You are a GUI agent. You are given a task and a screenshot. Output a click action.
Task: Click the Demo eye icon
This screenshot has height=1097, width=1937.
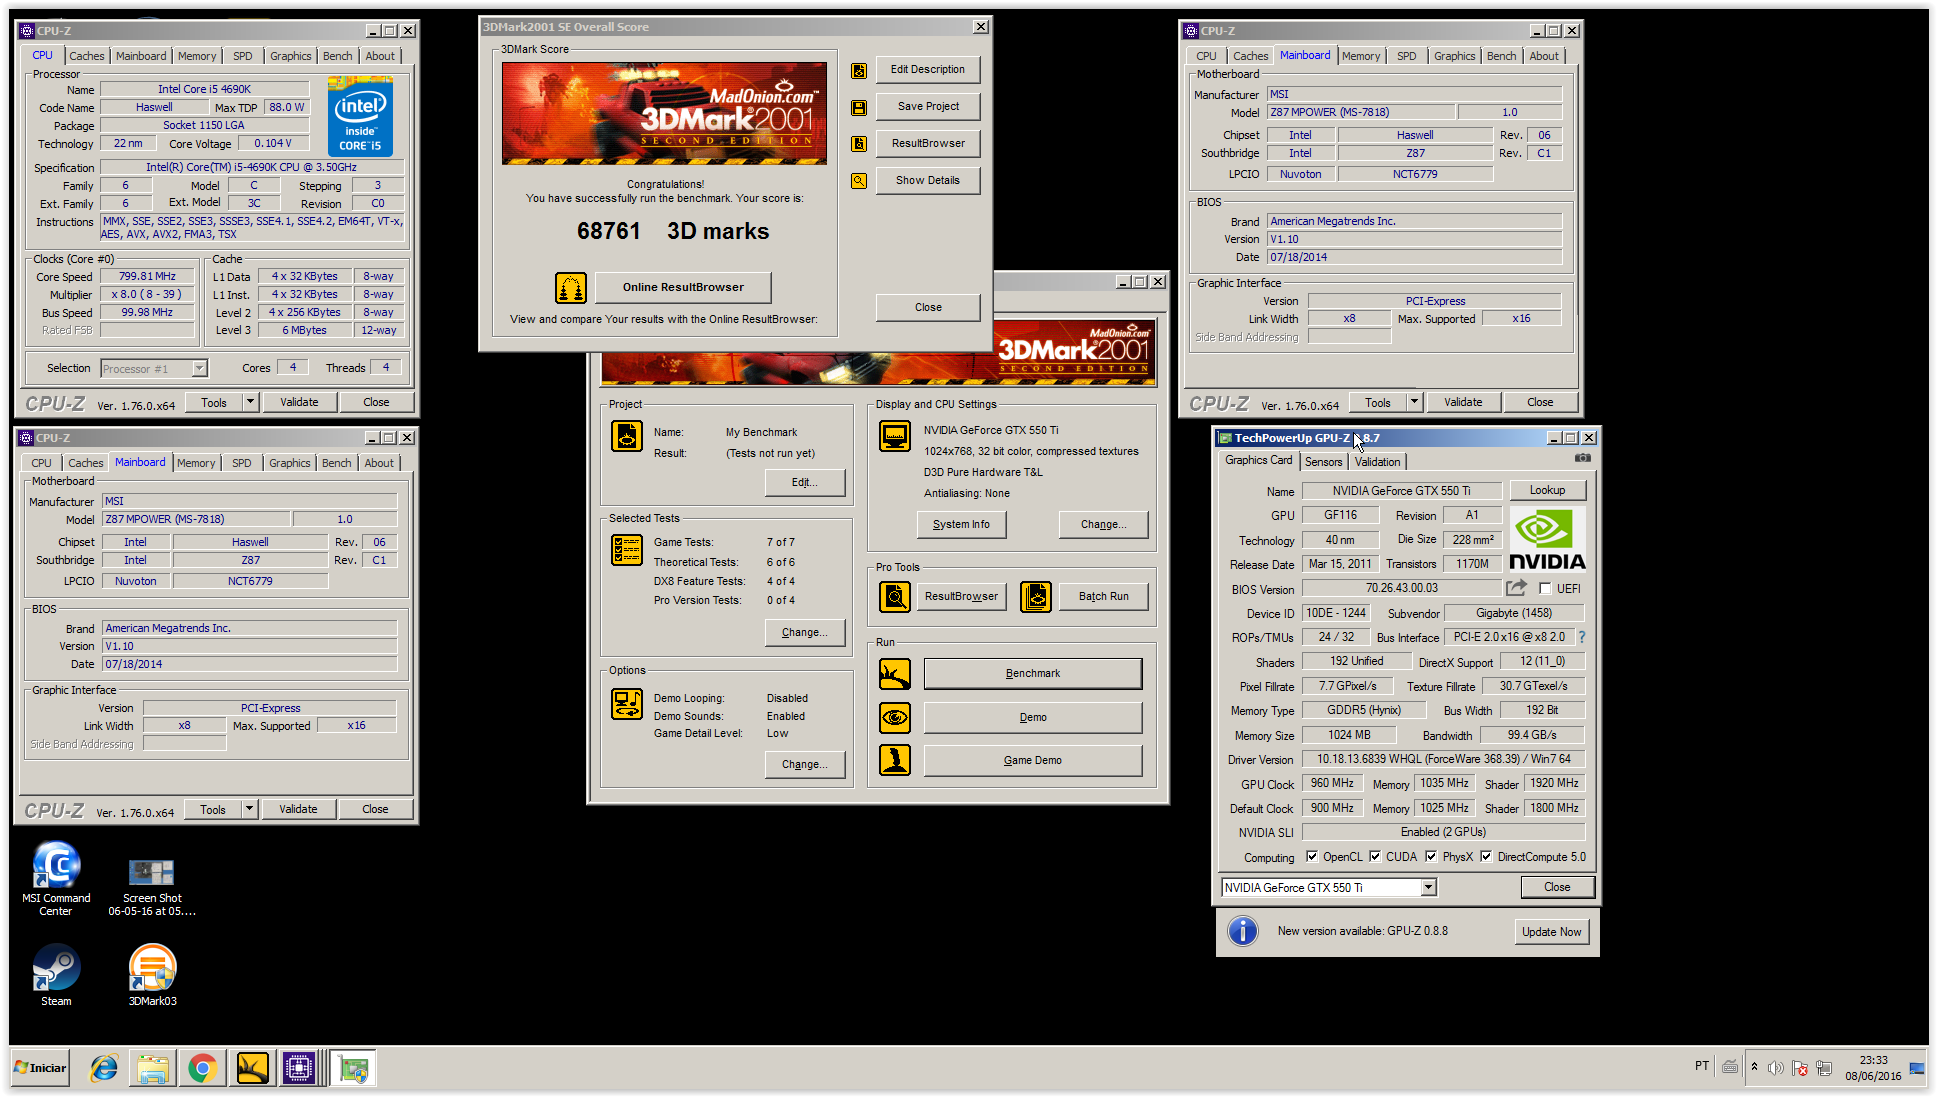(895, 718)
